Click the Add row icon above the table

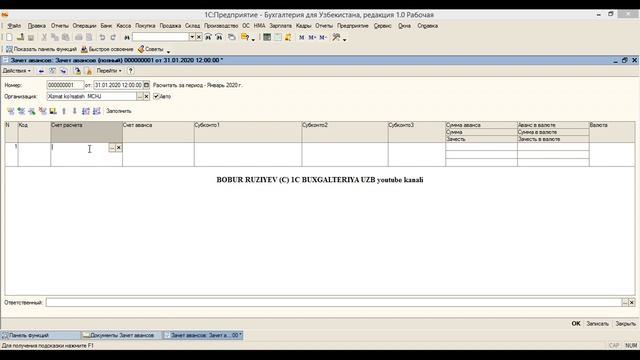(11, 111)
